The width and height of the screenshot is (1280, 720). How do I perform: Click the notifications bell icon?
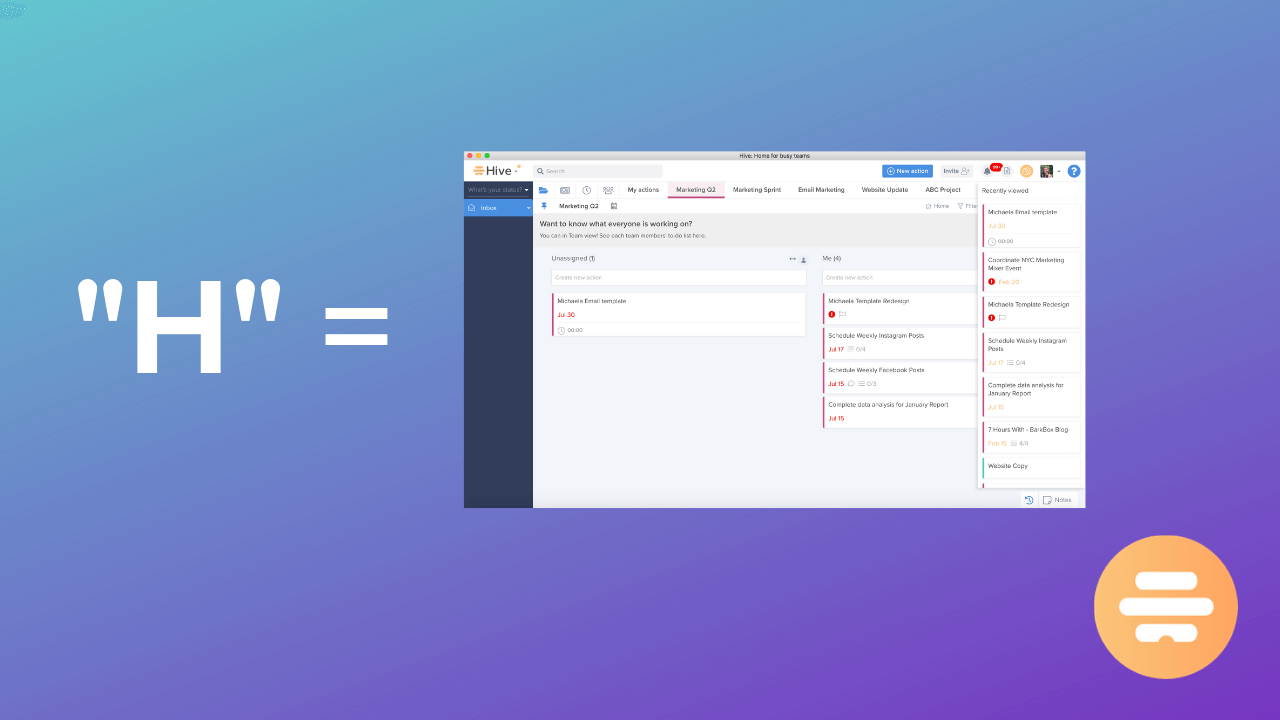(x=988, y=171)
